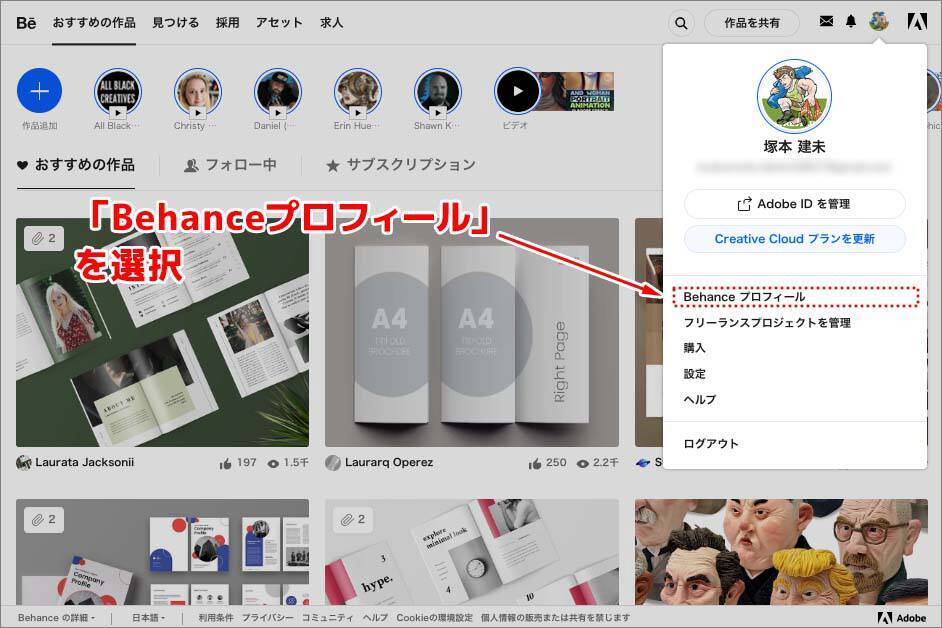Open hype brochure project thumbnail
This screenshot has width=942, height=628.
(472, 552)
